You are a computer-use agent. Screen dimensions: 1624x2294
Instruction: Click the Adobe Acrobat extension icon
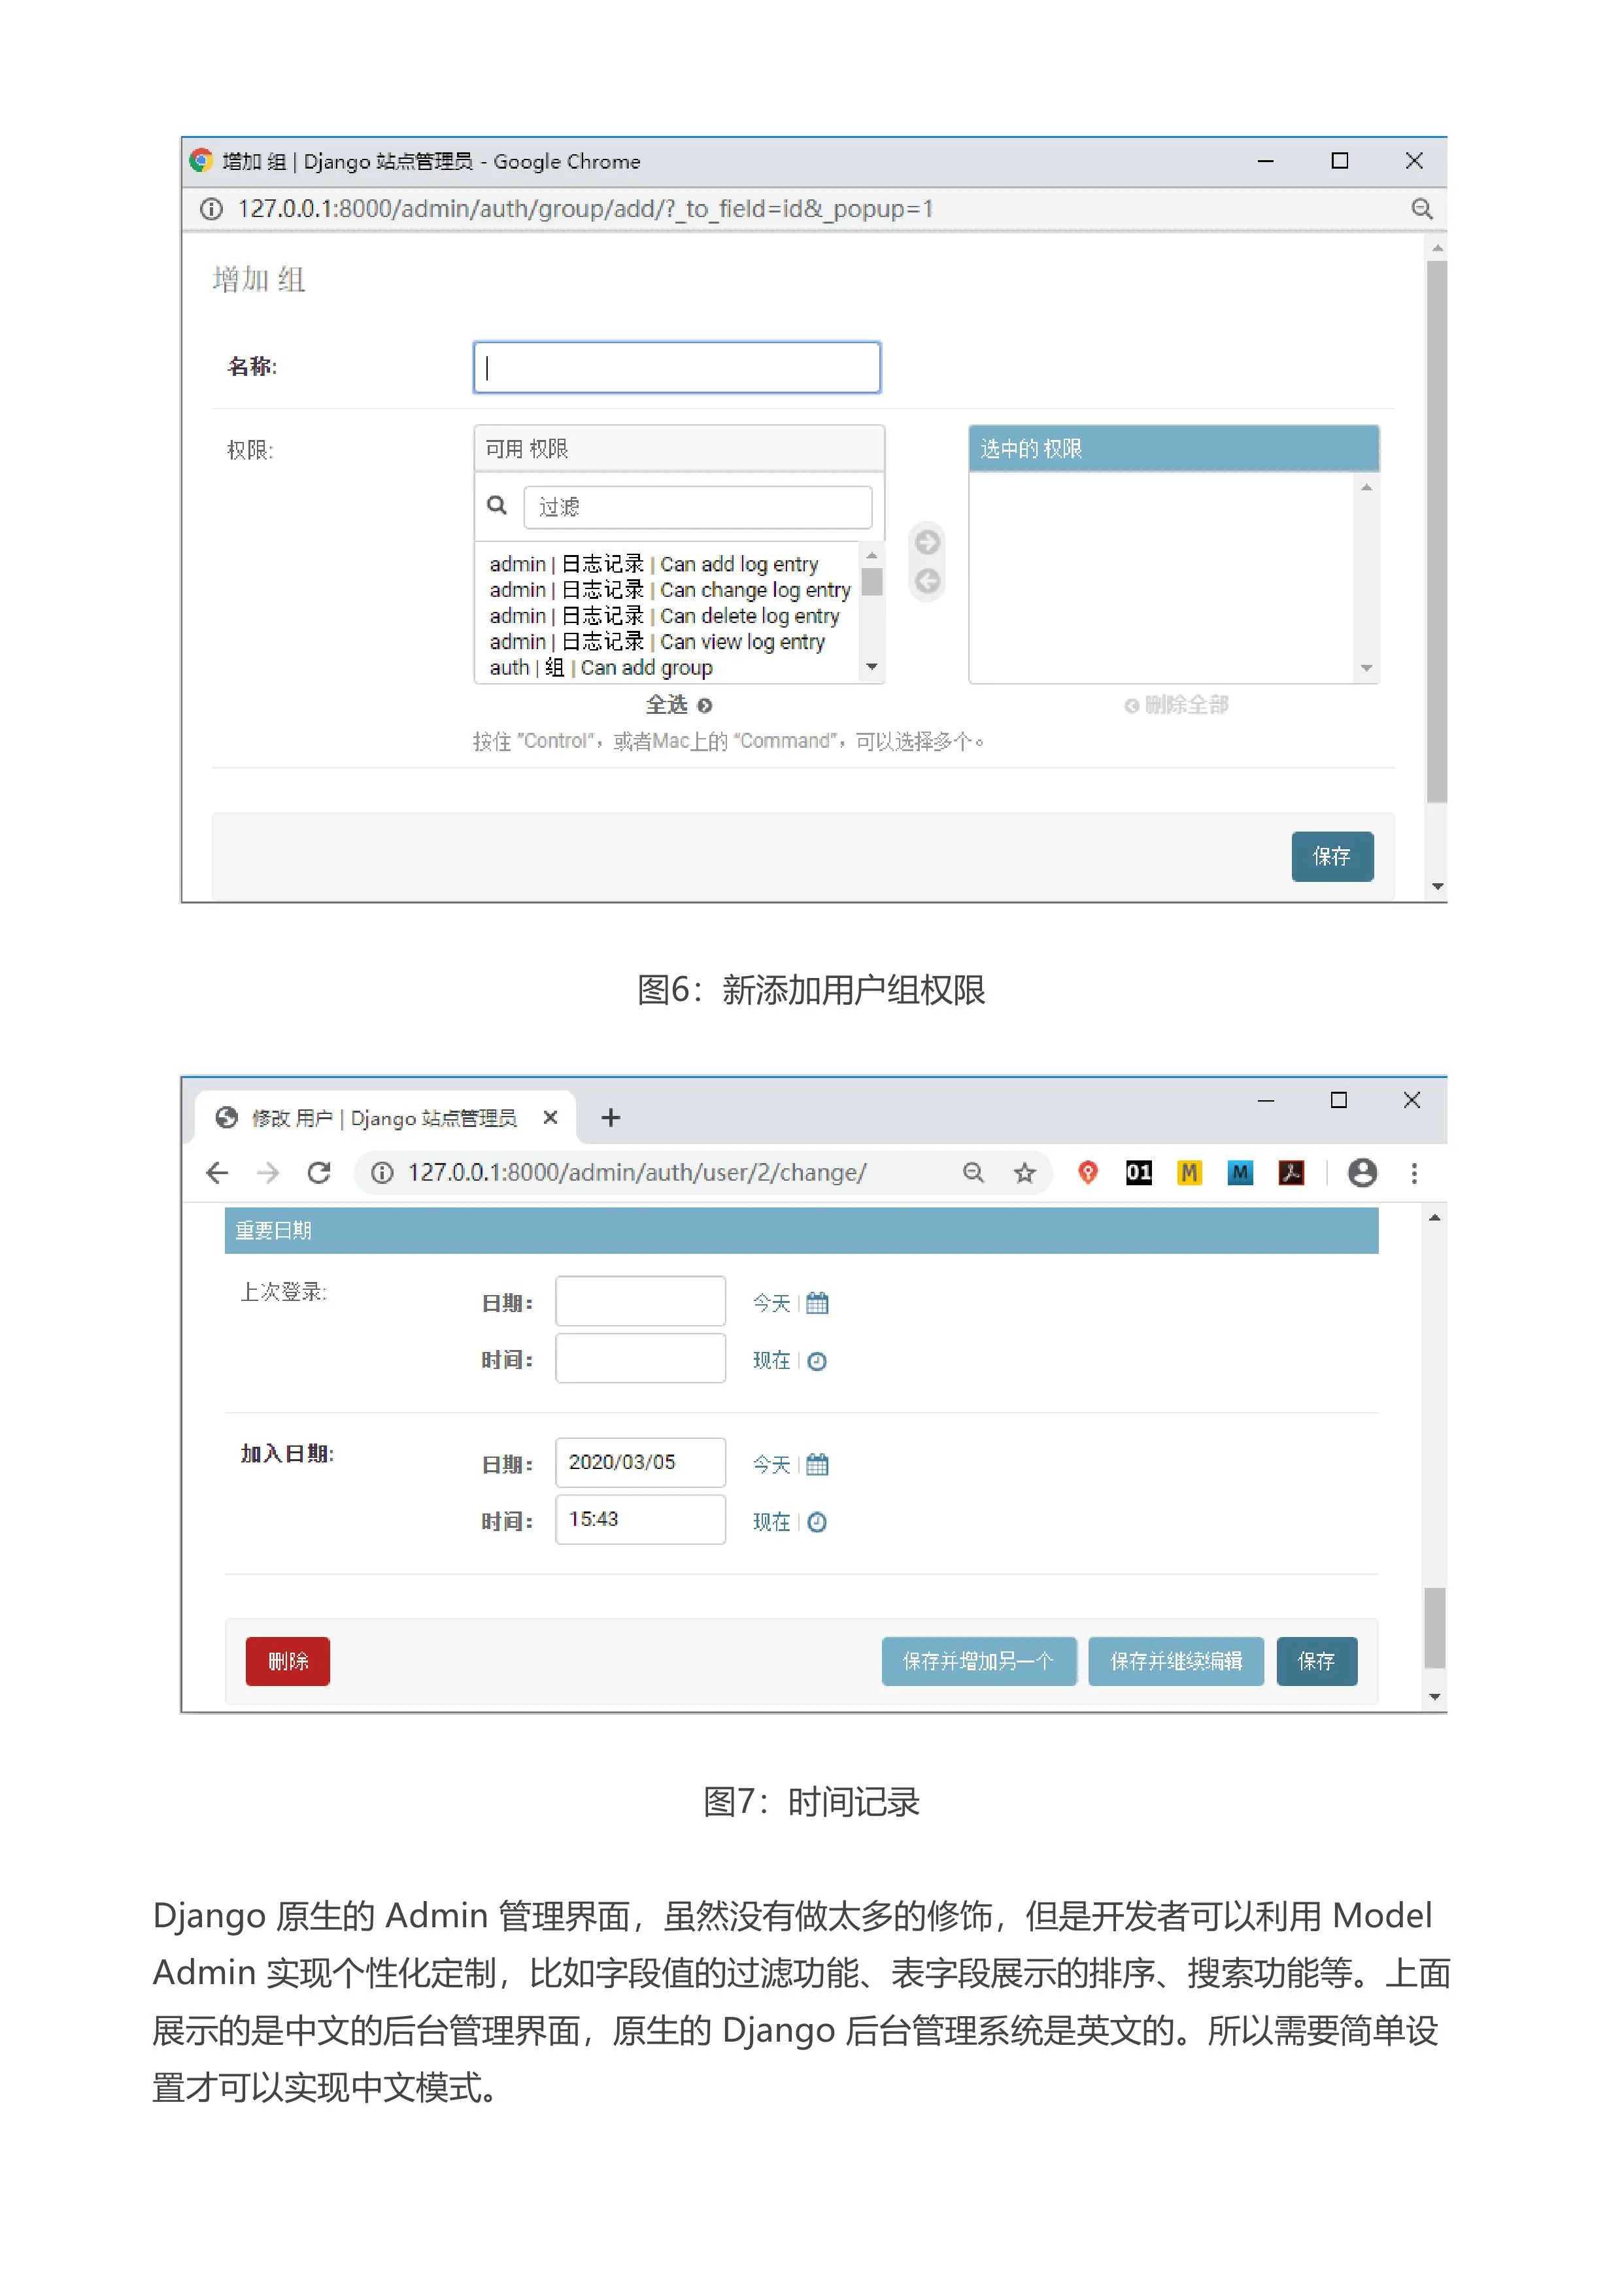(1292, 1172)
